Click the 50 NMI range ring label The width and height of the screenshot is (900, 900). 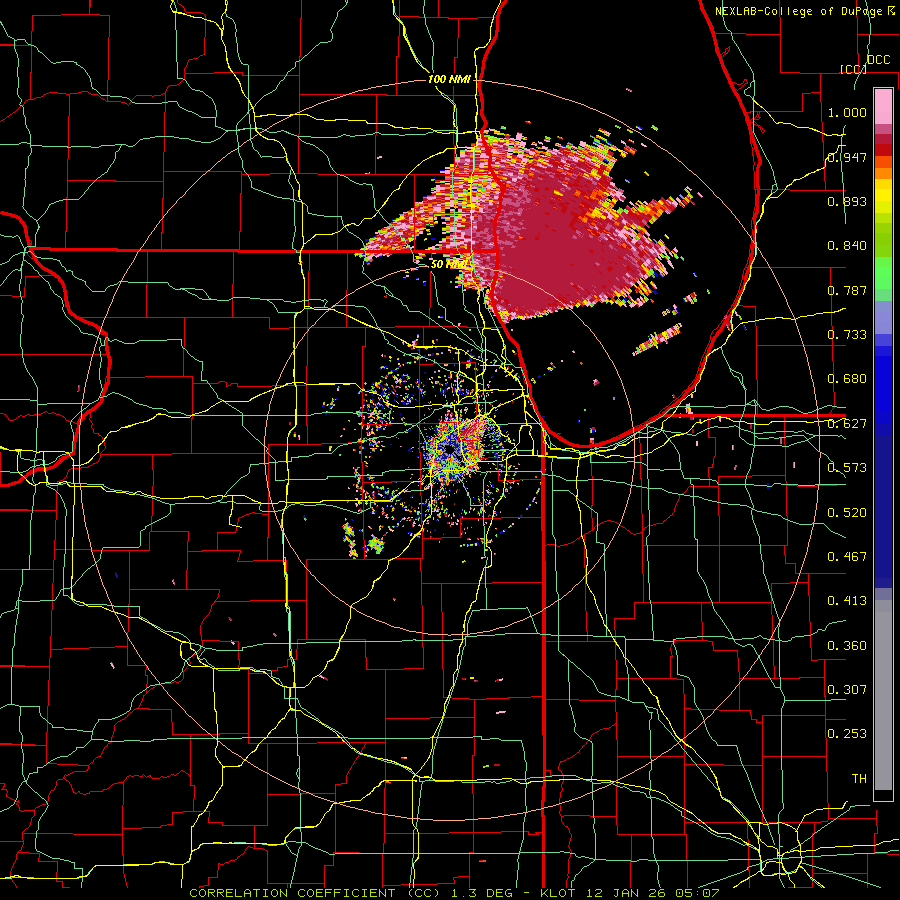click(448, 265)
